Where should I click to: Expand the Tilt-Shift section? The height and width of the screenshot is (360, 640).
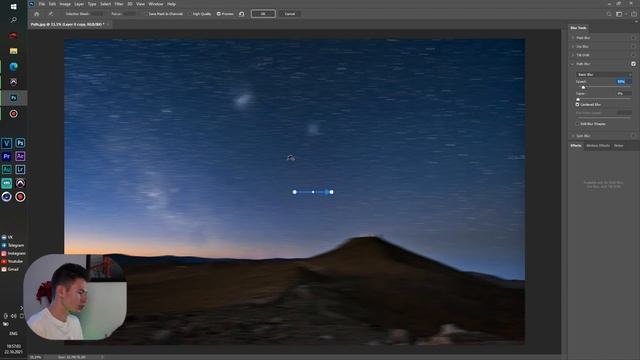[573, 55]
